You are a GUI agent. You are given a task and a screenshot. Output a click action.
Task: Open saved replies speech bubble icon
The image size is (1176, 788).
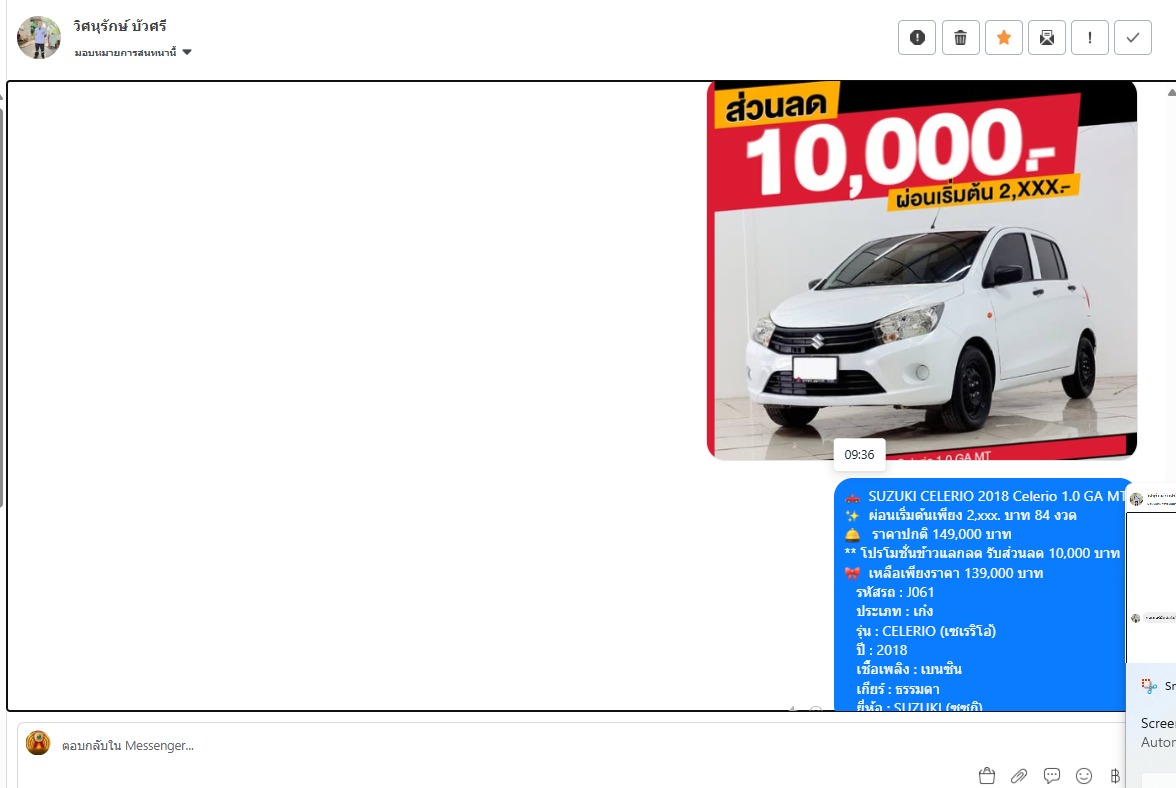click(1052, 776)
